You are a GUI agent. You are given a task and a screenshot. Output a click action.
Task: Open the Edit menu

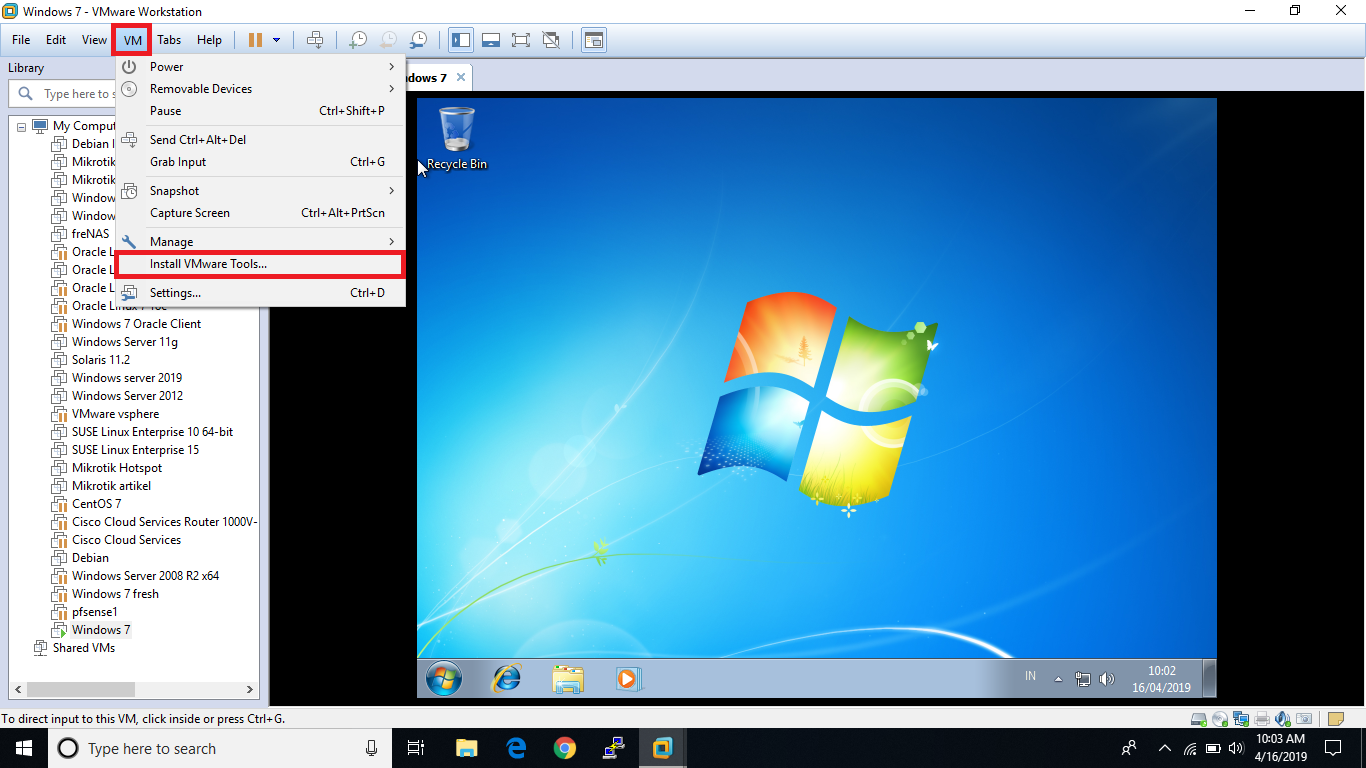coord(56,40)
